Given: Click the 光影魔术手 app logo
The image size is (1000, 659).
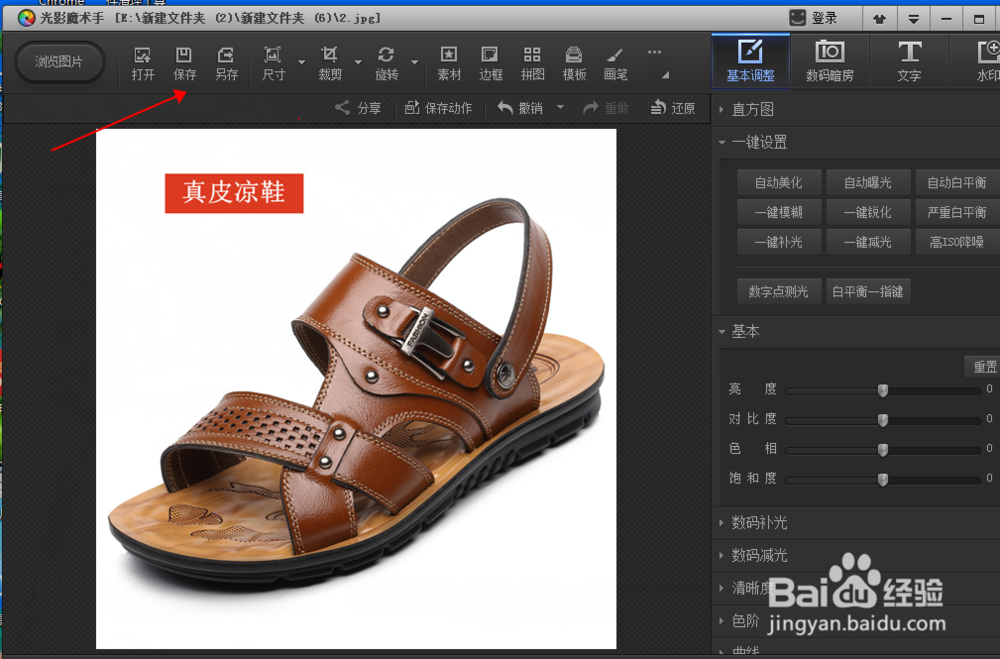Looking at the screenshot, I should coord(26,18).
